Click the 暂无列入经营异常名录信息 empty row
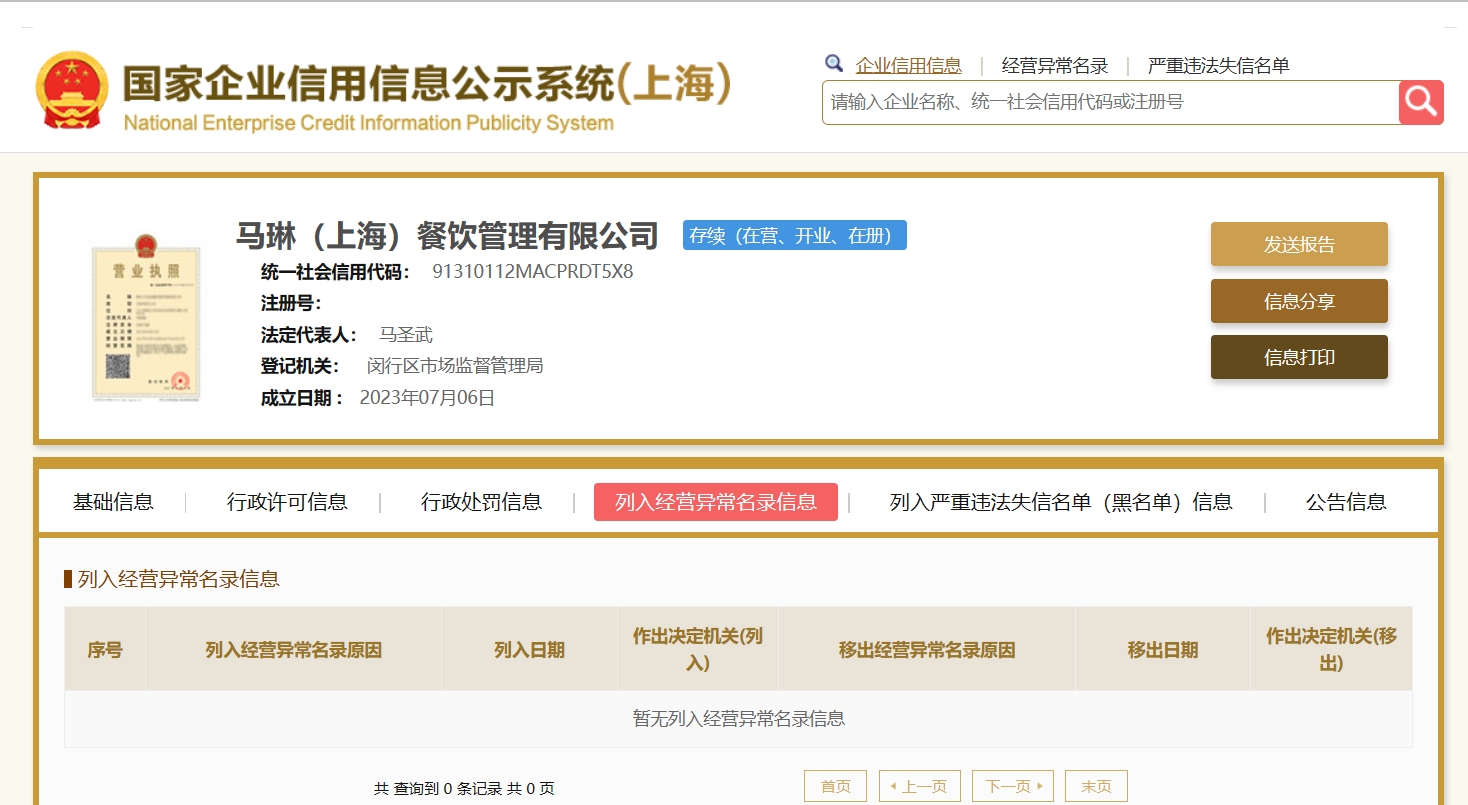 click(x=739, y=719)
